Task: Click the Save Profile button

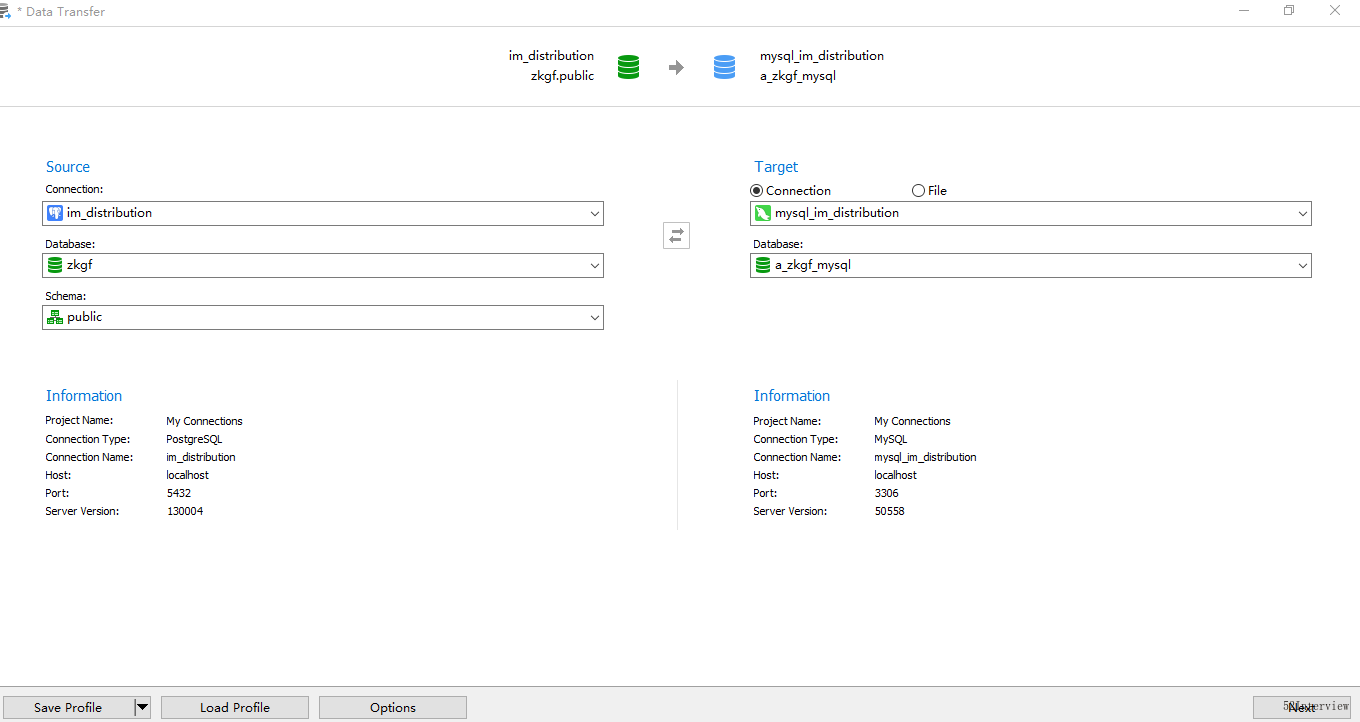Action: point(68,707)
